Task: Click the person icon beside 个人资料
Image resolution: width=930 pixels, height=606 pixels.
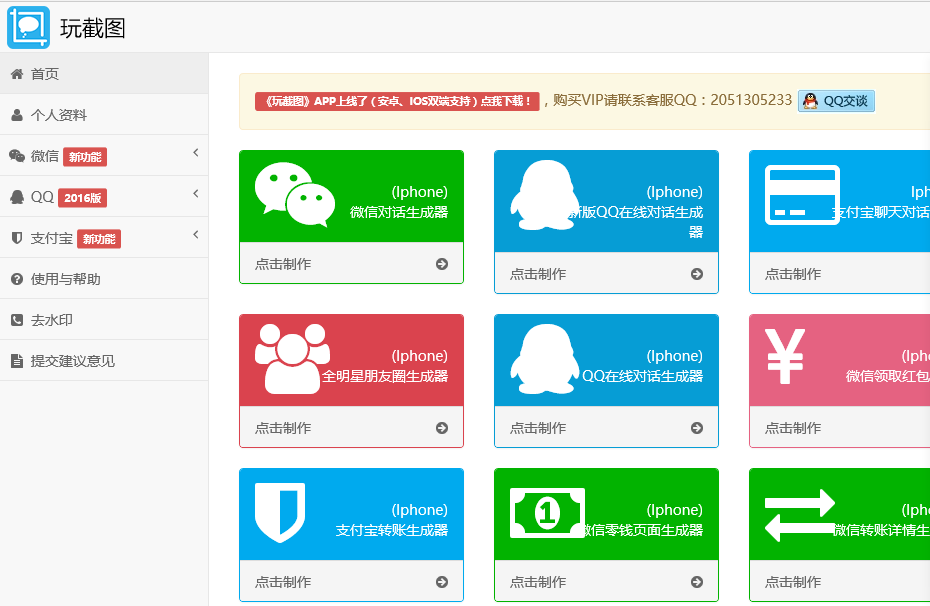Action: pos(17,115)
